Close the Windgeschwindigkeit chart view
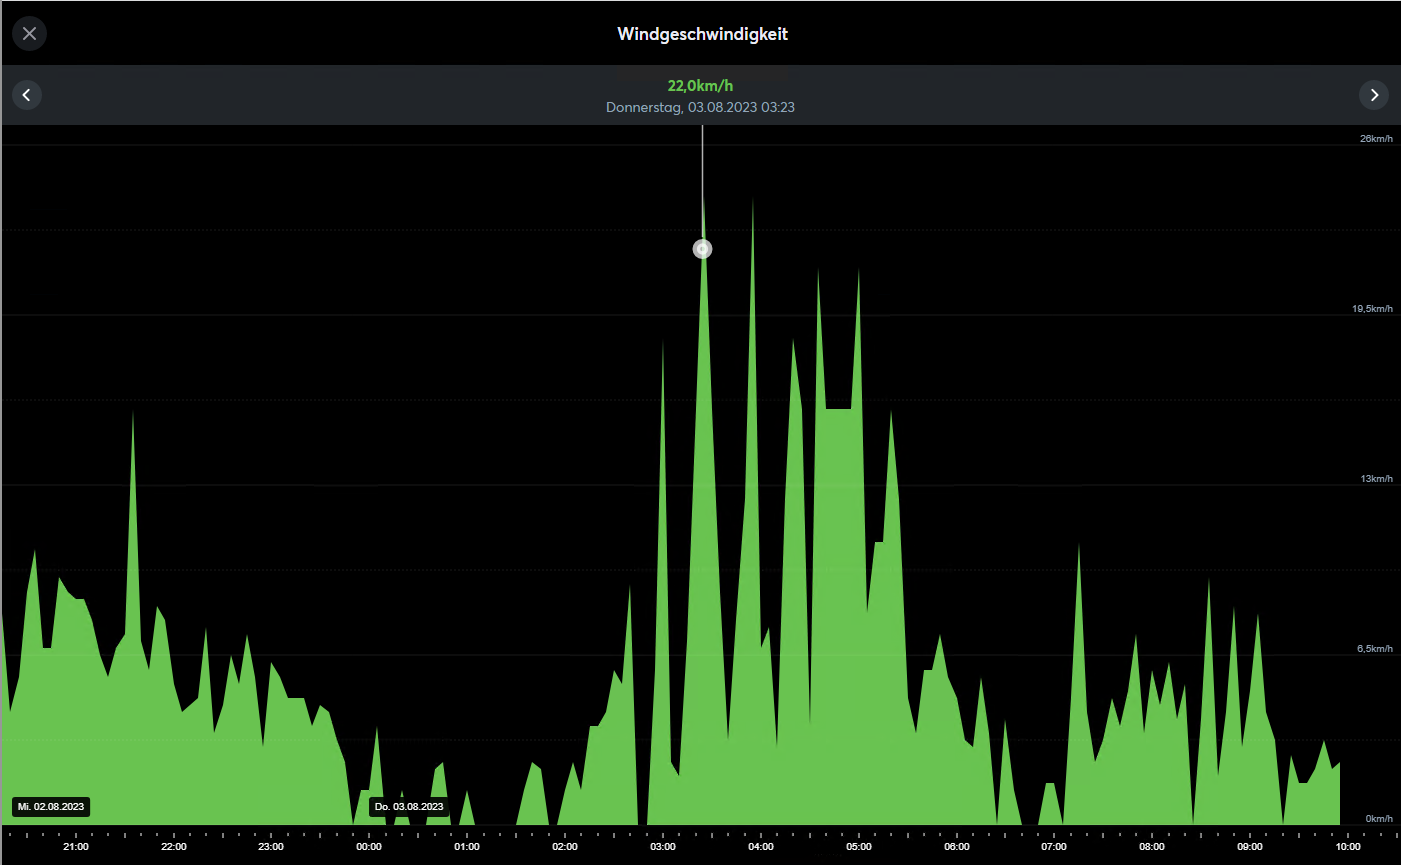 29,34
